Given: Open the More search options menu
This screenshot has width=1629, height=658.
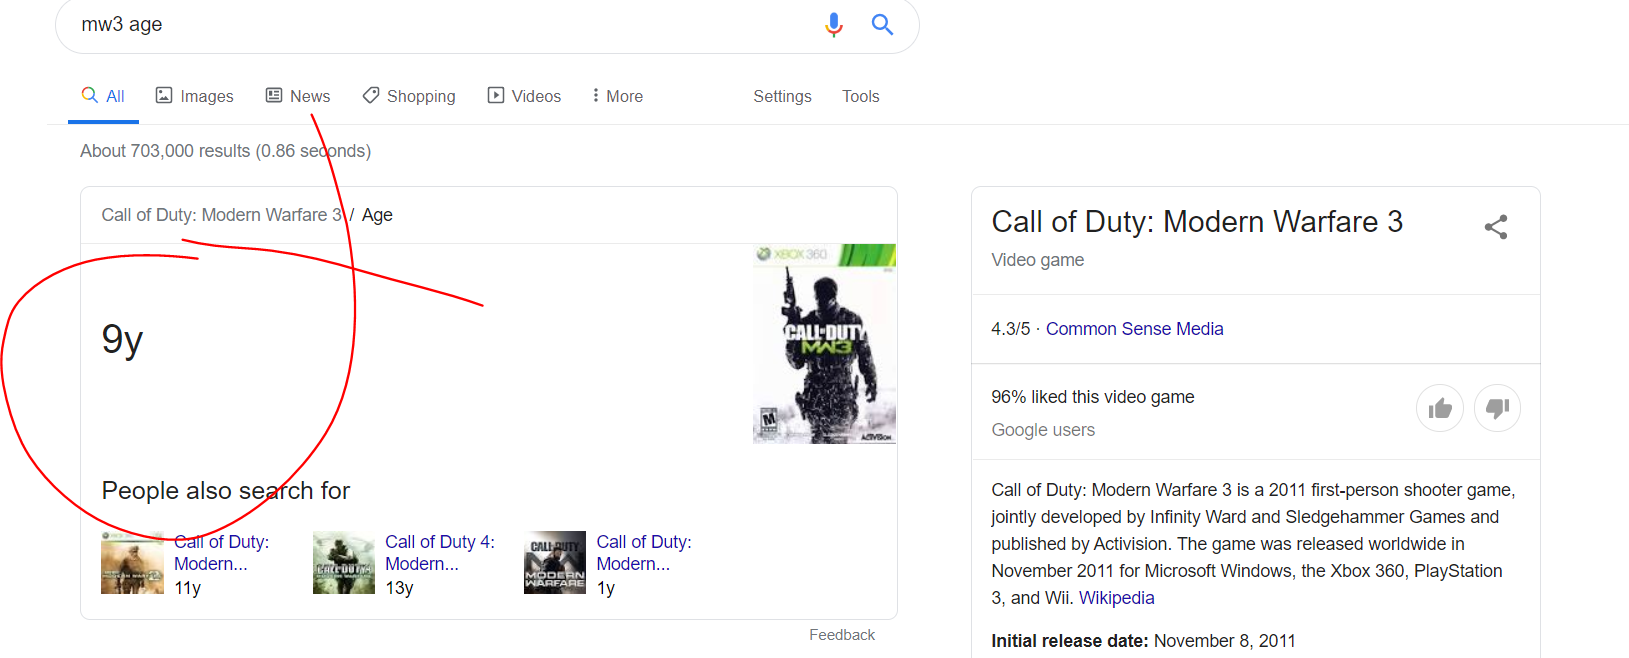Looking at the screenshot, I should 617,96.
